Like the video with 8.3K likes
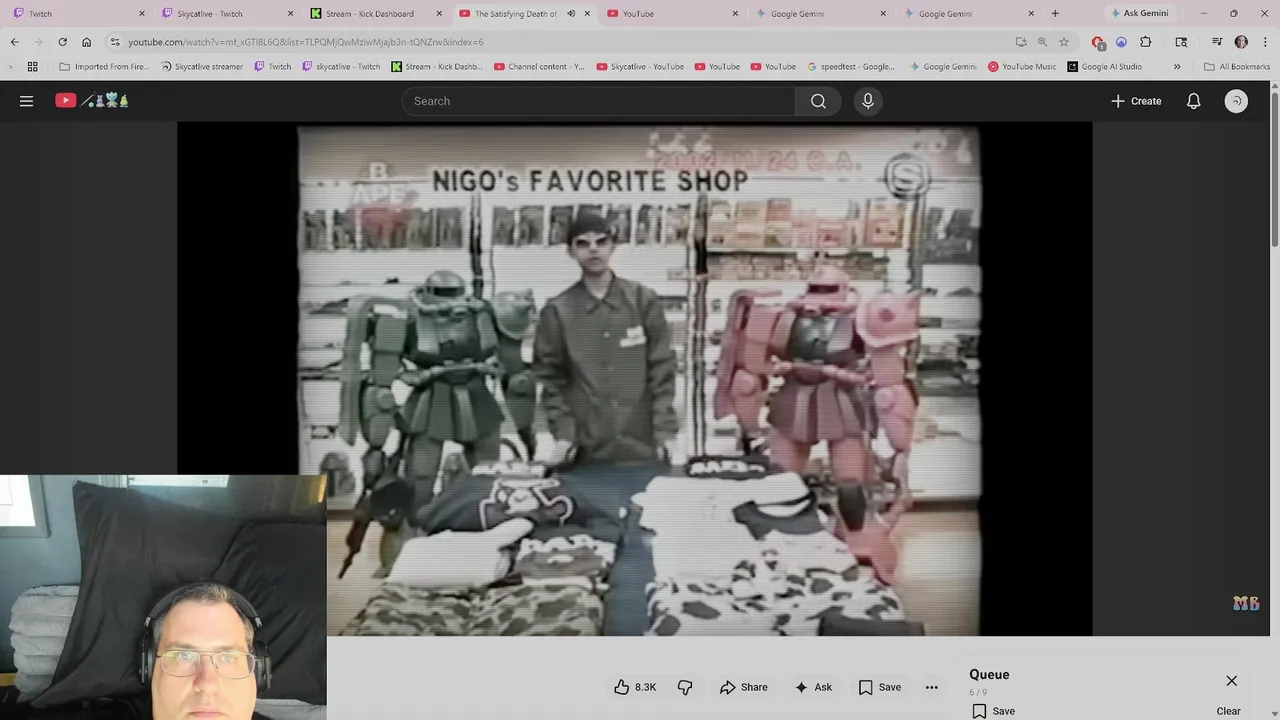Image resolution: width=1280 pixels, height=720 pixels. (x=636, y=687)
